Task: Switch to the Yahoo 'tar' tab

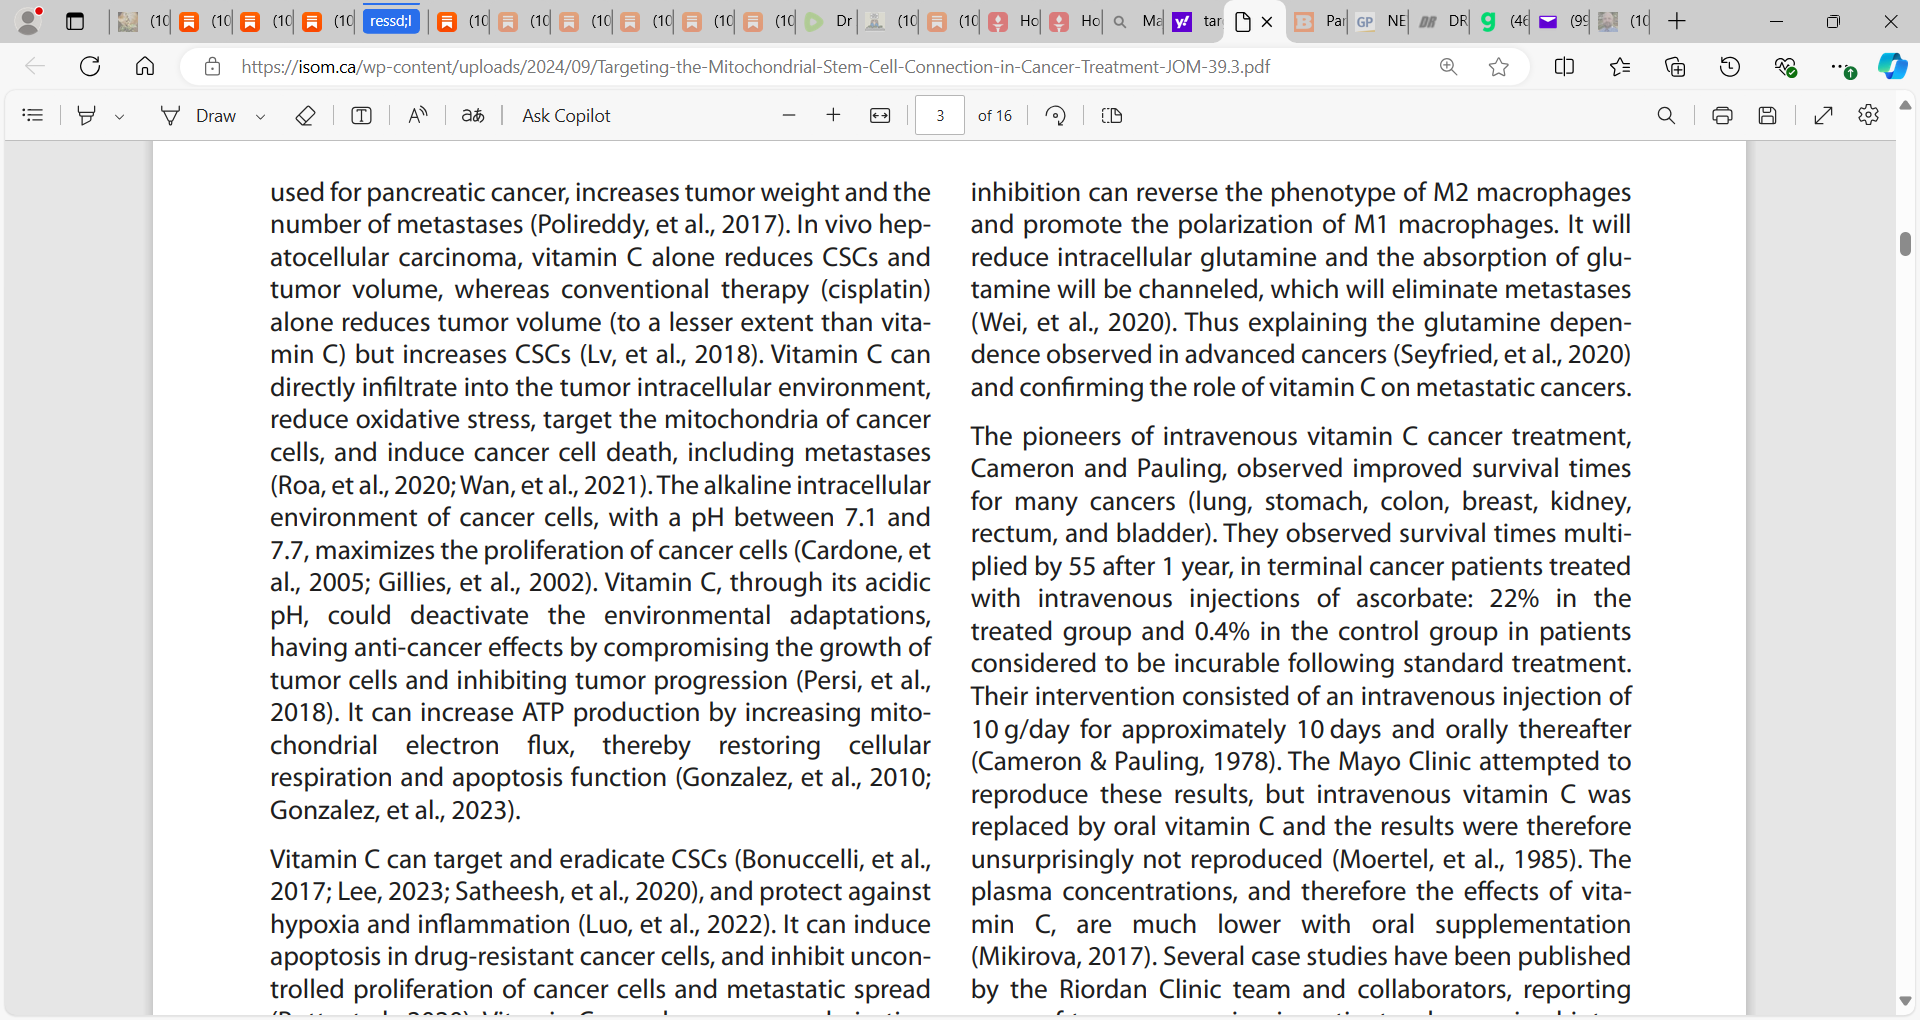Action: pyautogui.click(x=1196, y=21)
